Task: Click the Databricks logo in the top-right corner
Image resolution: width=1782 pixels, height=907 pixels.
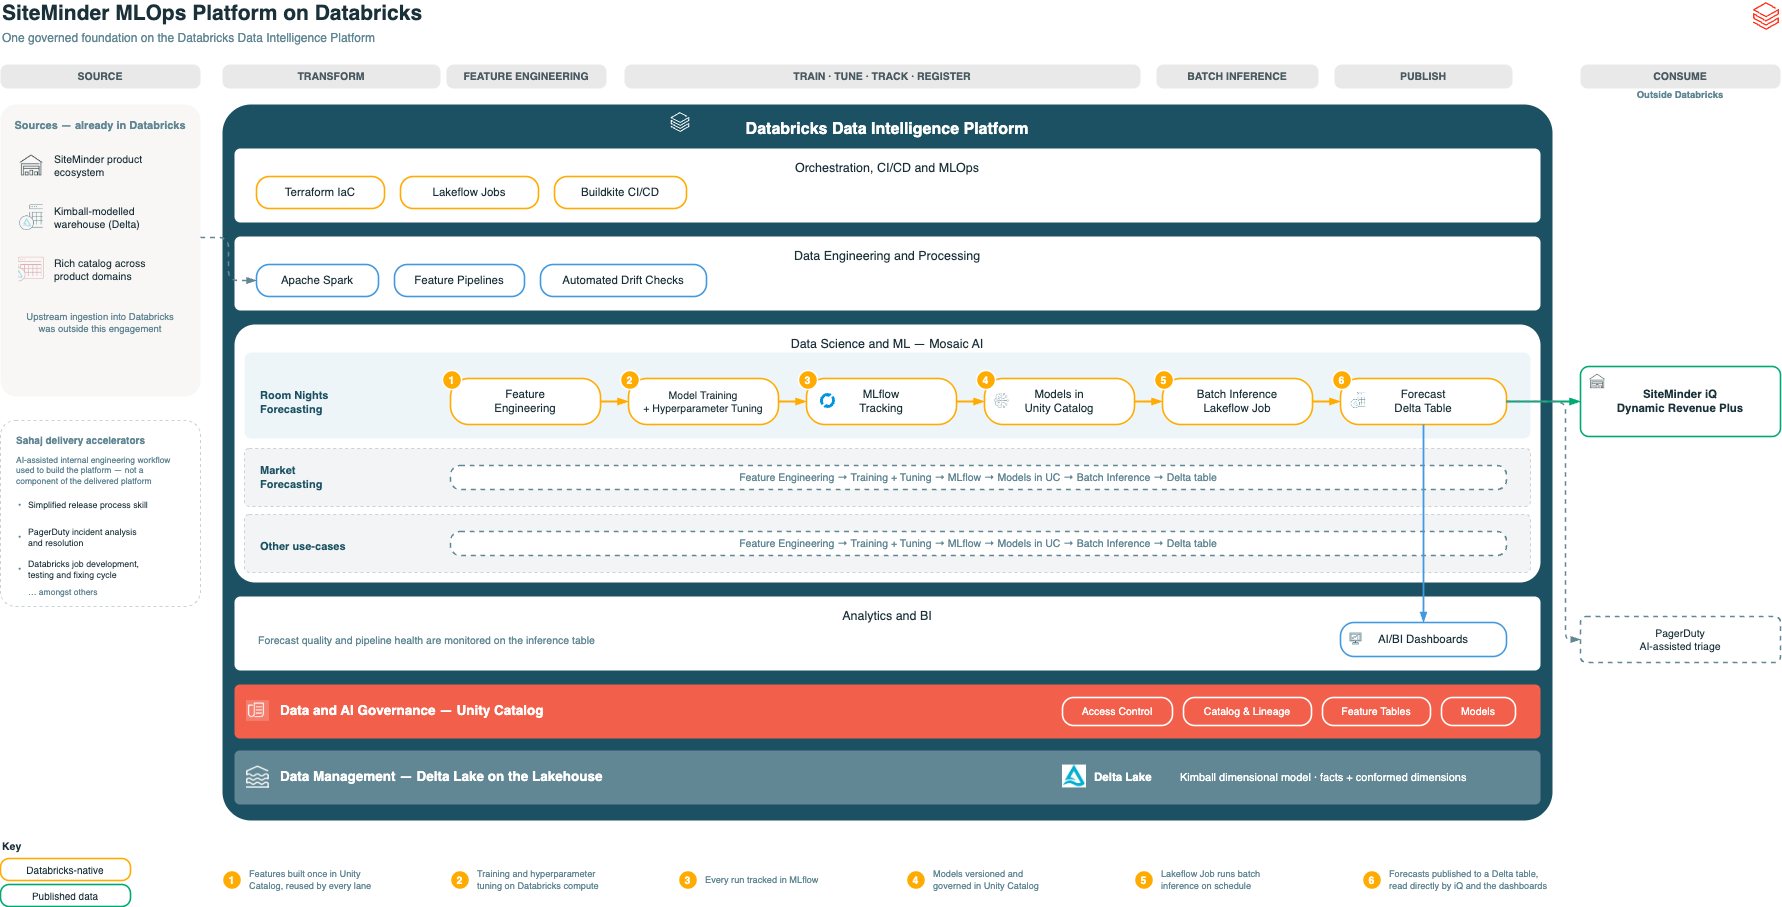Action: point(1765,16)
